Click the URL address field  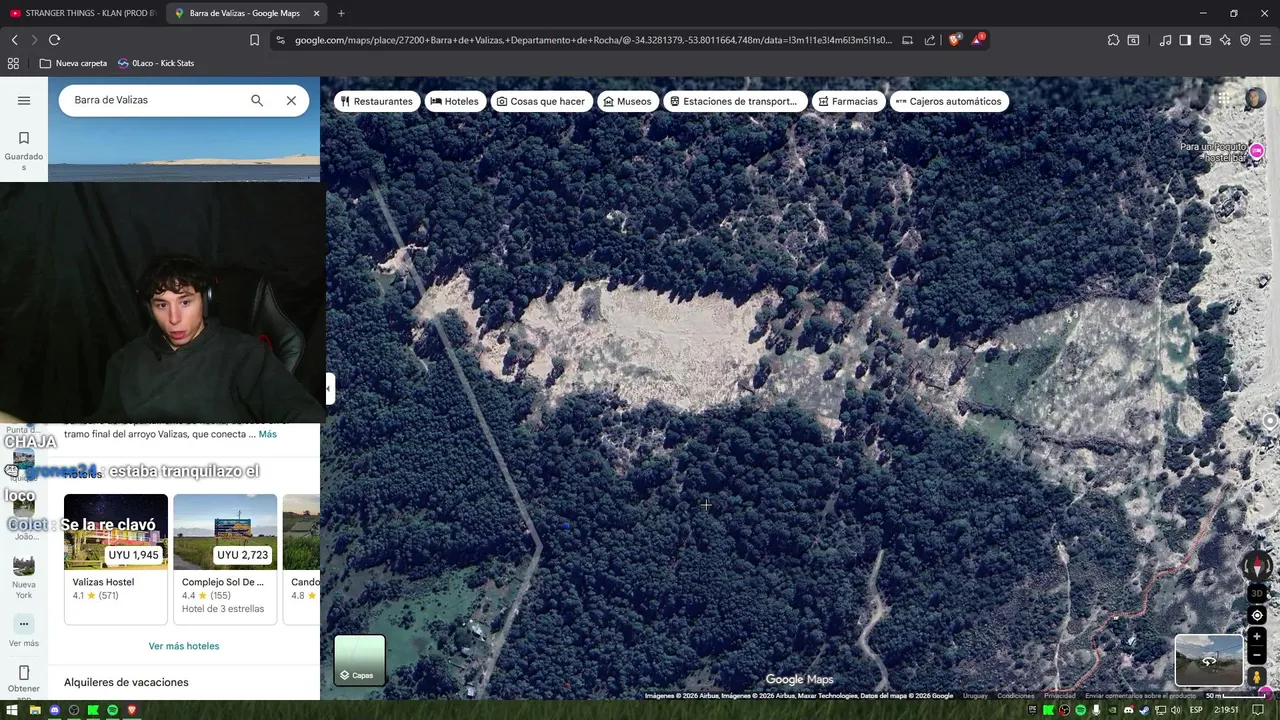point(592,40)
